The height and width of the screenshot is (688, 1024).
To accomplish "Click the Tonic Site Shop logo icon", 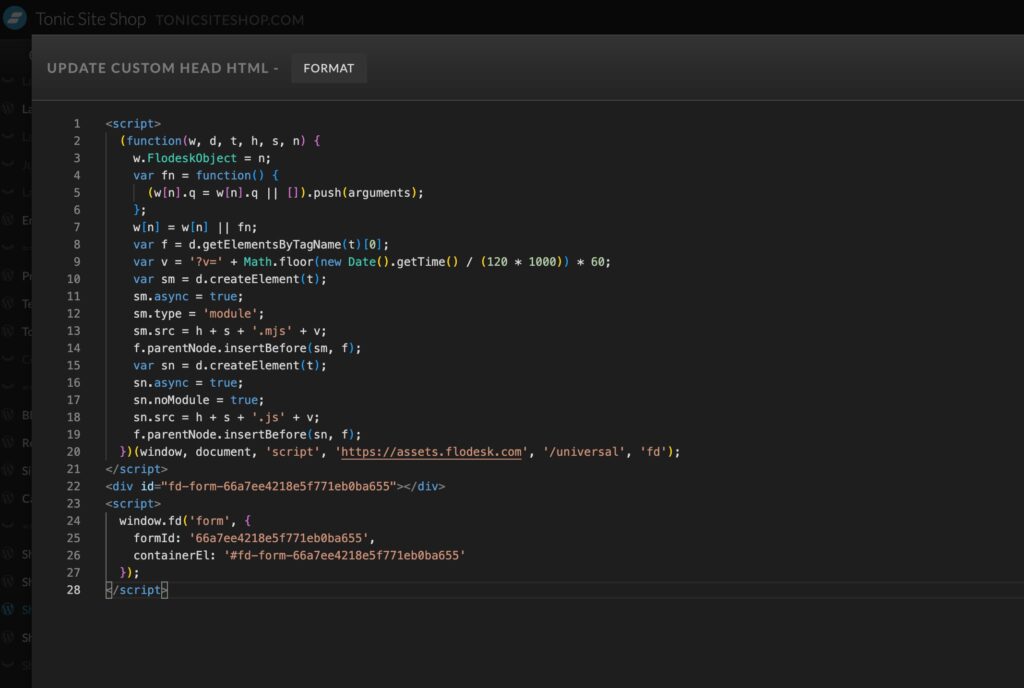I will [14, 18].
